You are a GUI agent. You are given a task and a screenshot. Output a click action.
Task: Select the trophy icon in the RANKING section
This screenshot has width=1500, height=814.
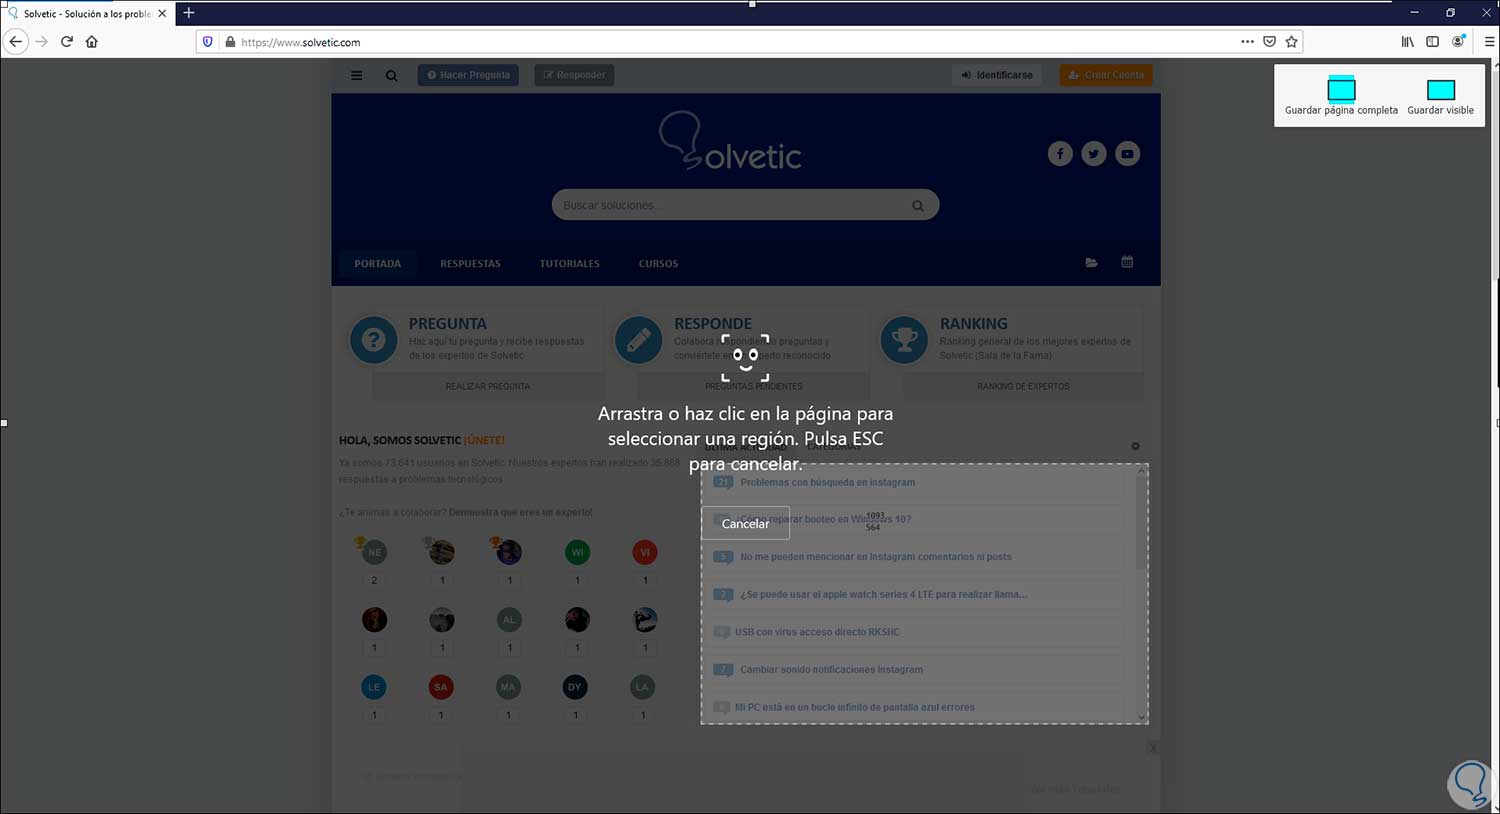(x=905, y=339)
